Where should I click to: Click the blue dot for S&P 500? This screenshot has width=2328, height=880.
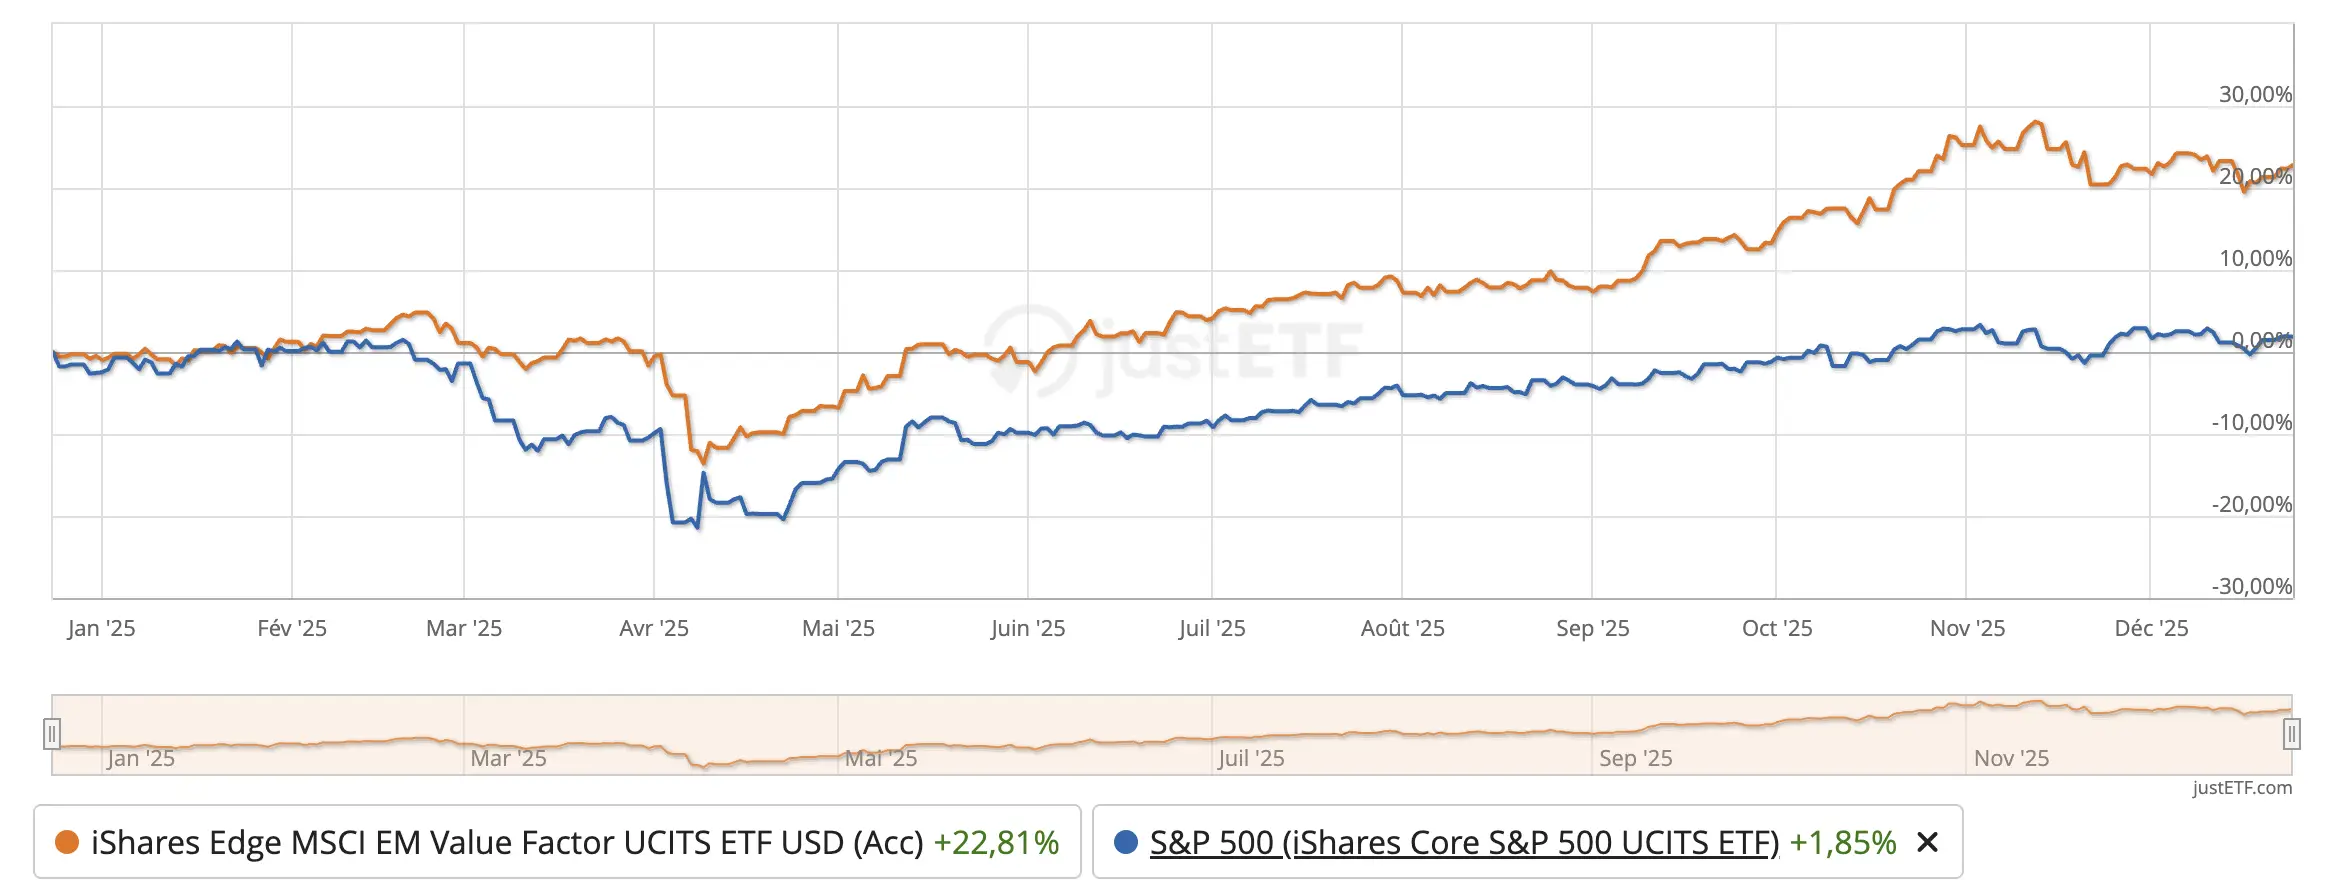coord(1125,842)
